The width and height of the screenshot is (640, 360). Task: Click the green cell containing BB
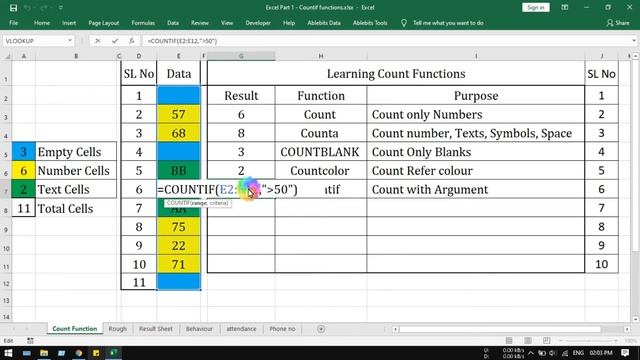179,171
